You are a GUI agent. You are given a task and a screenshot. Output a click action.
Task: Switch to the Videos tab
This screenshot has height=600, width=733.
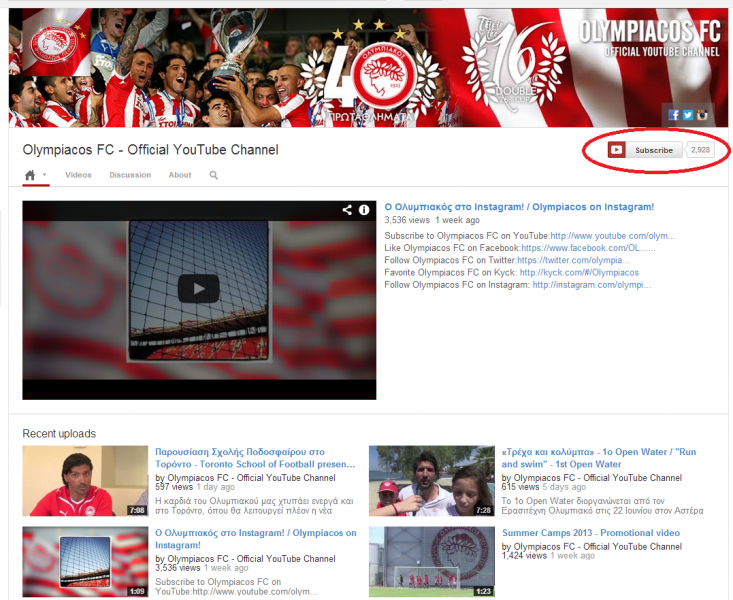tap(78, 175)
